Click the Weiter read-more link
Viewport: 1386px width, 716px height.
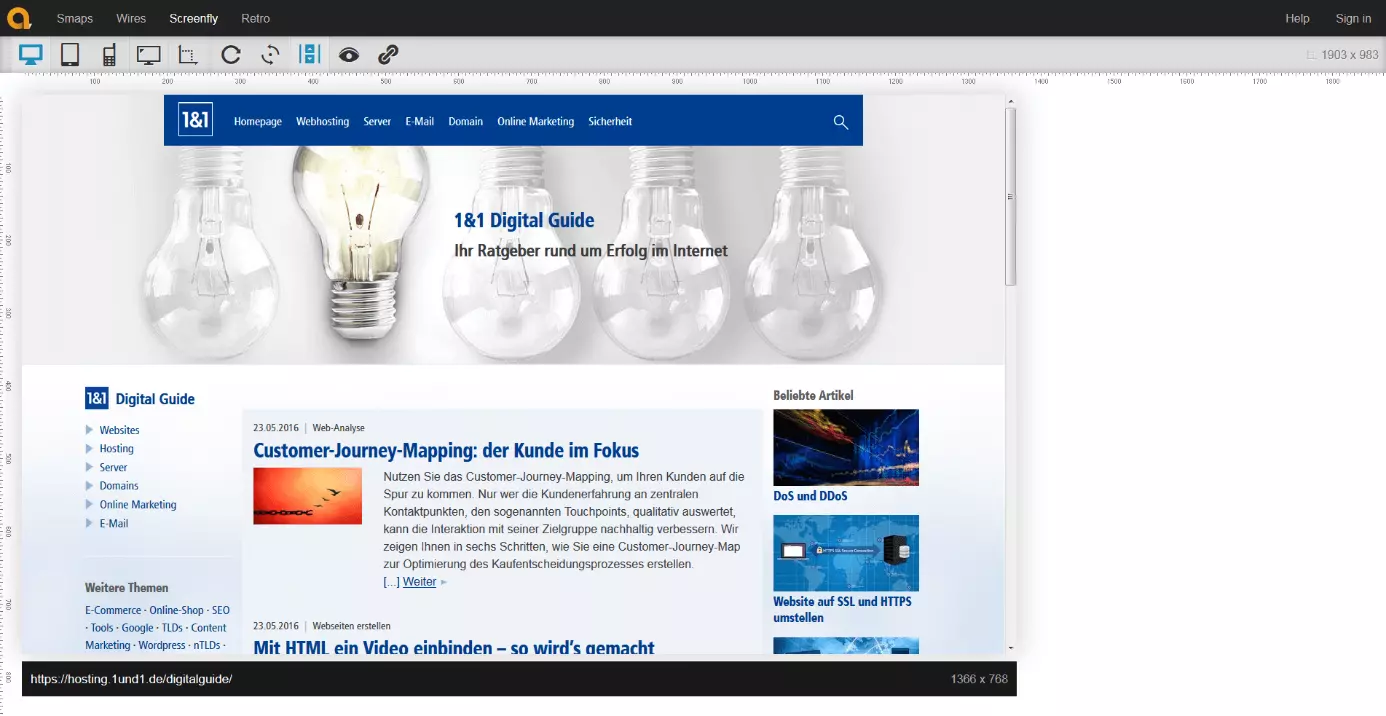420,582
